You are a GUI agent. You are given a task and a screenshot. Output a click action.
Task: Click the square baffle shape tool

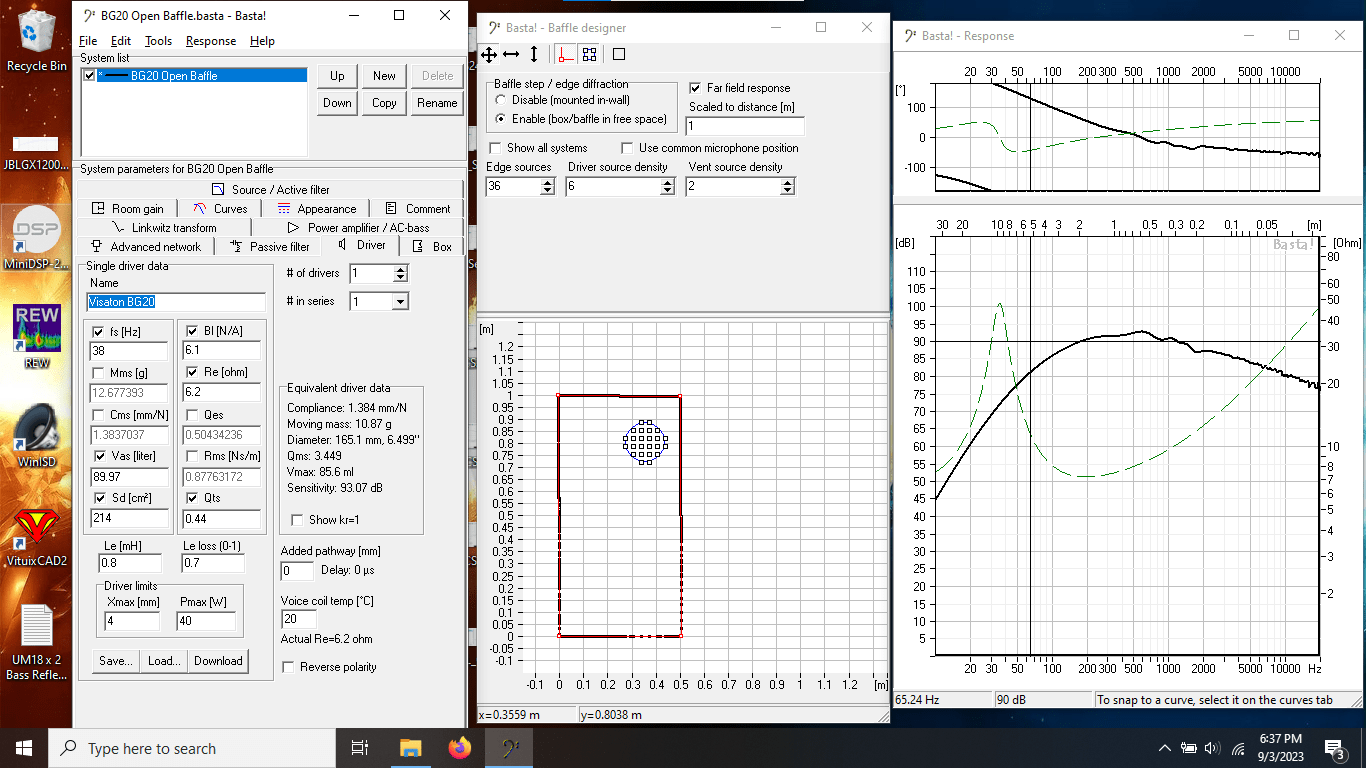click(x=619, y=54)
